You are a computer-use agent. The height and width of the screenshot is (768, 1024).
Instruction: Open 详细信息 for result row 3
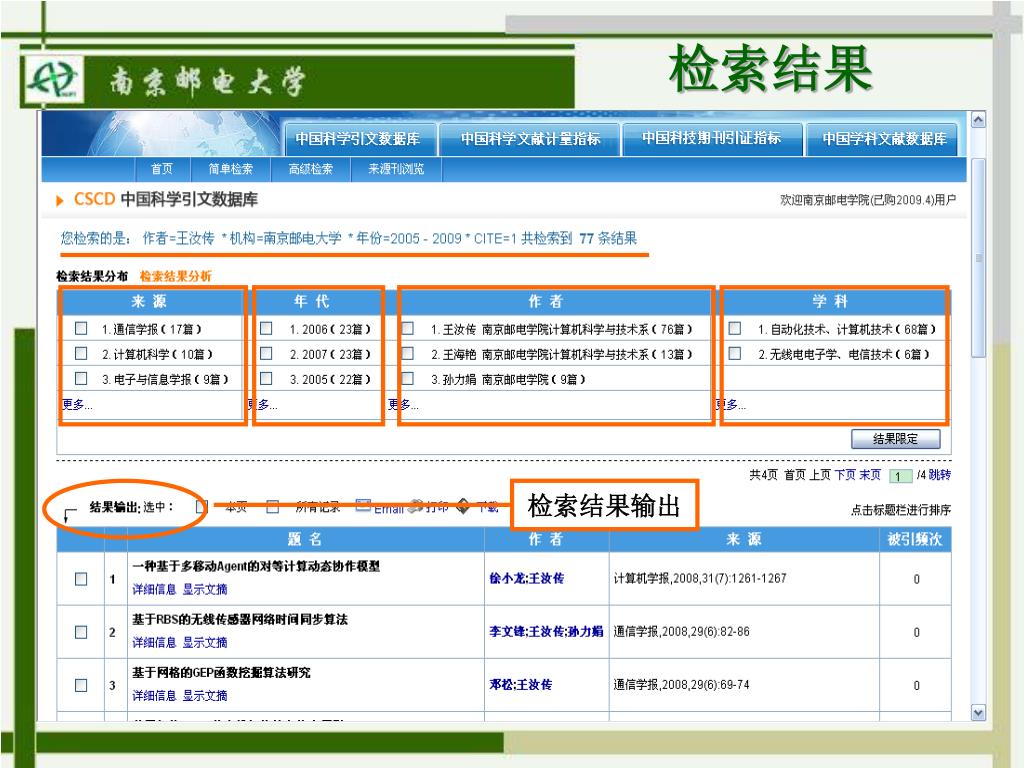[154, 696]
